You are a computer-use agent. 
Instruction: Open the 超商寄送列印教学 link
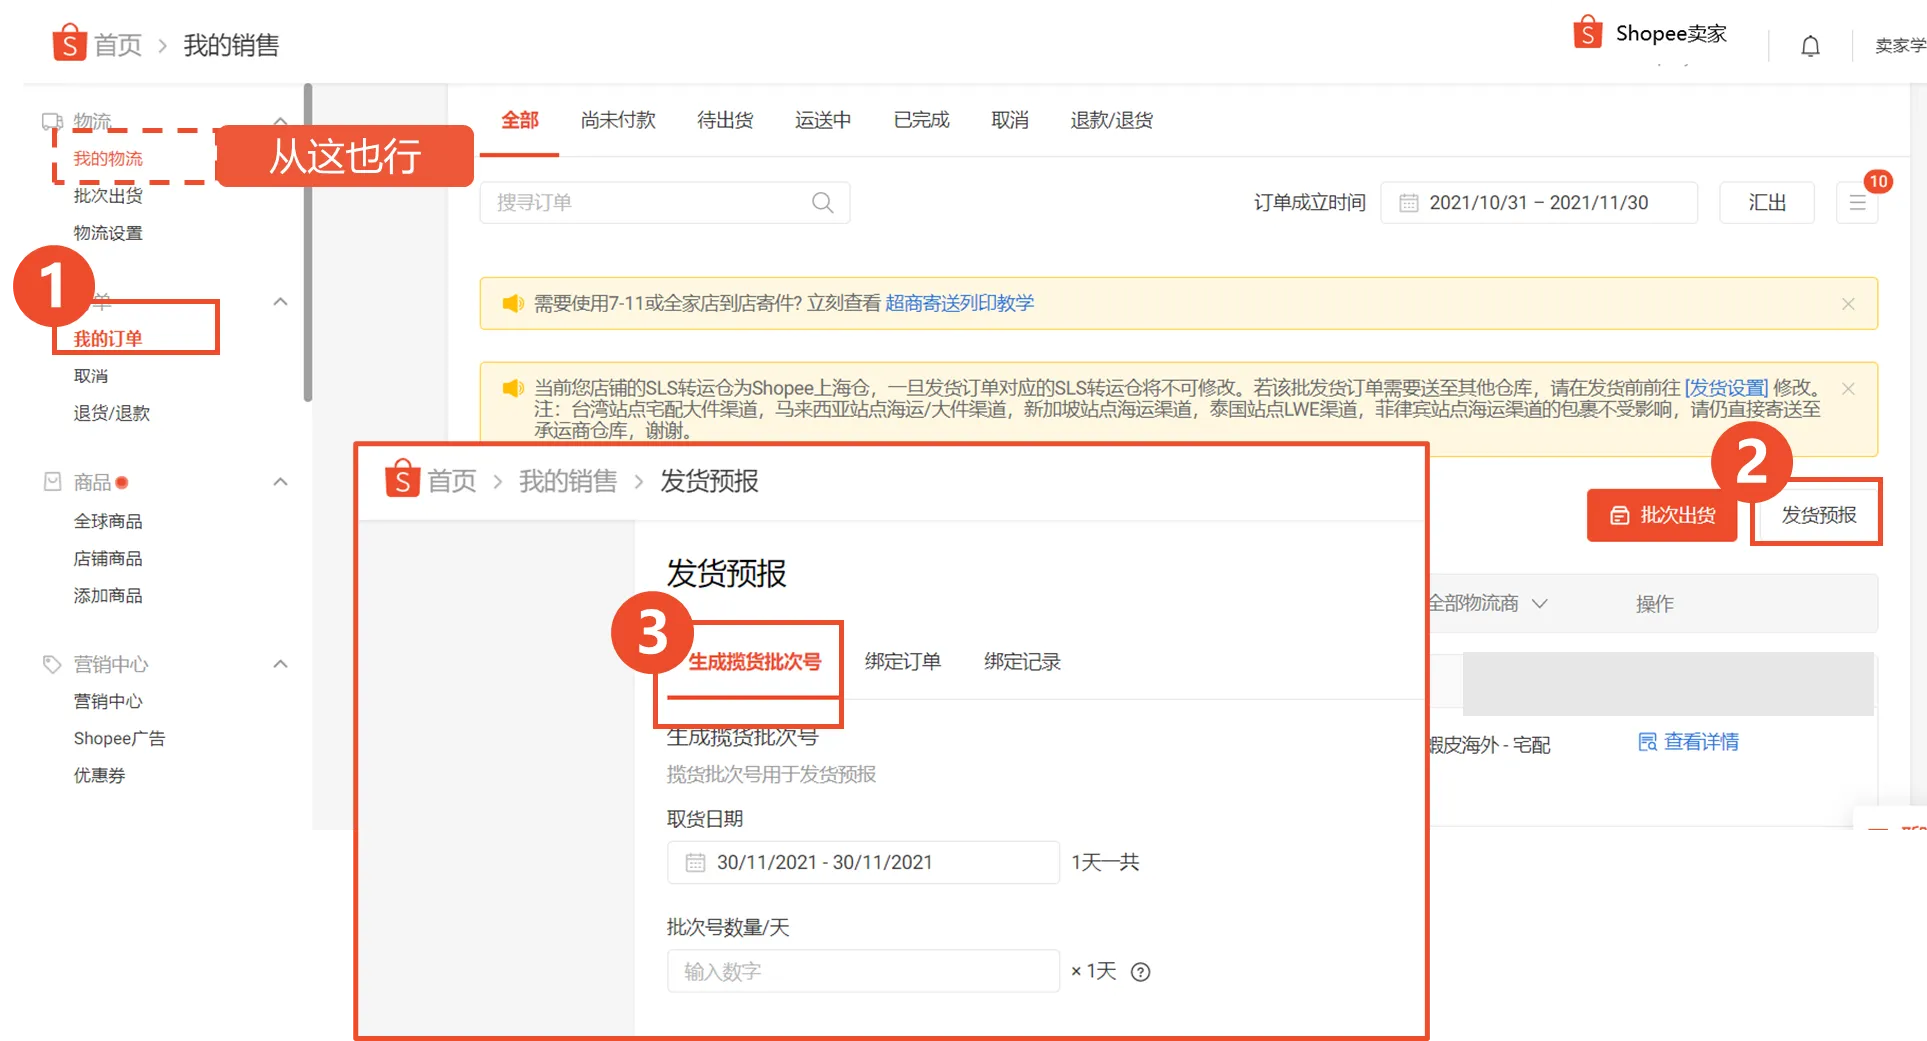pyautogui.click(x=960, y=303)
